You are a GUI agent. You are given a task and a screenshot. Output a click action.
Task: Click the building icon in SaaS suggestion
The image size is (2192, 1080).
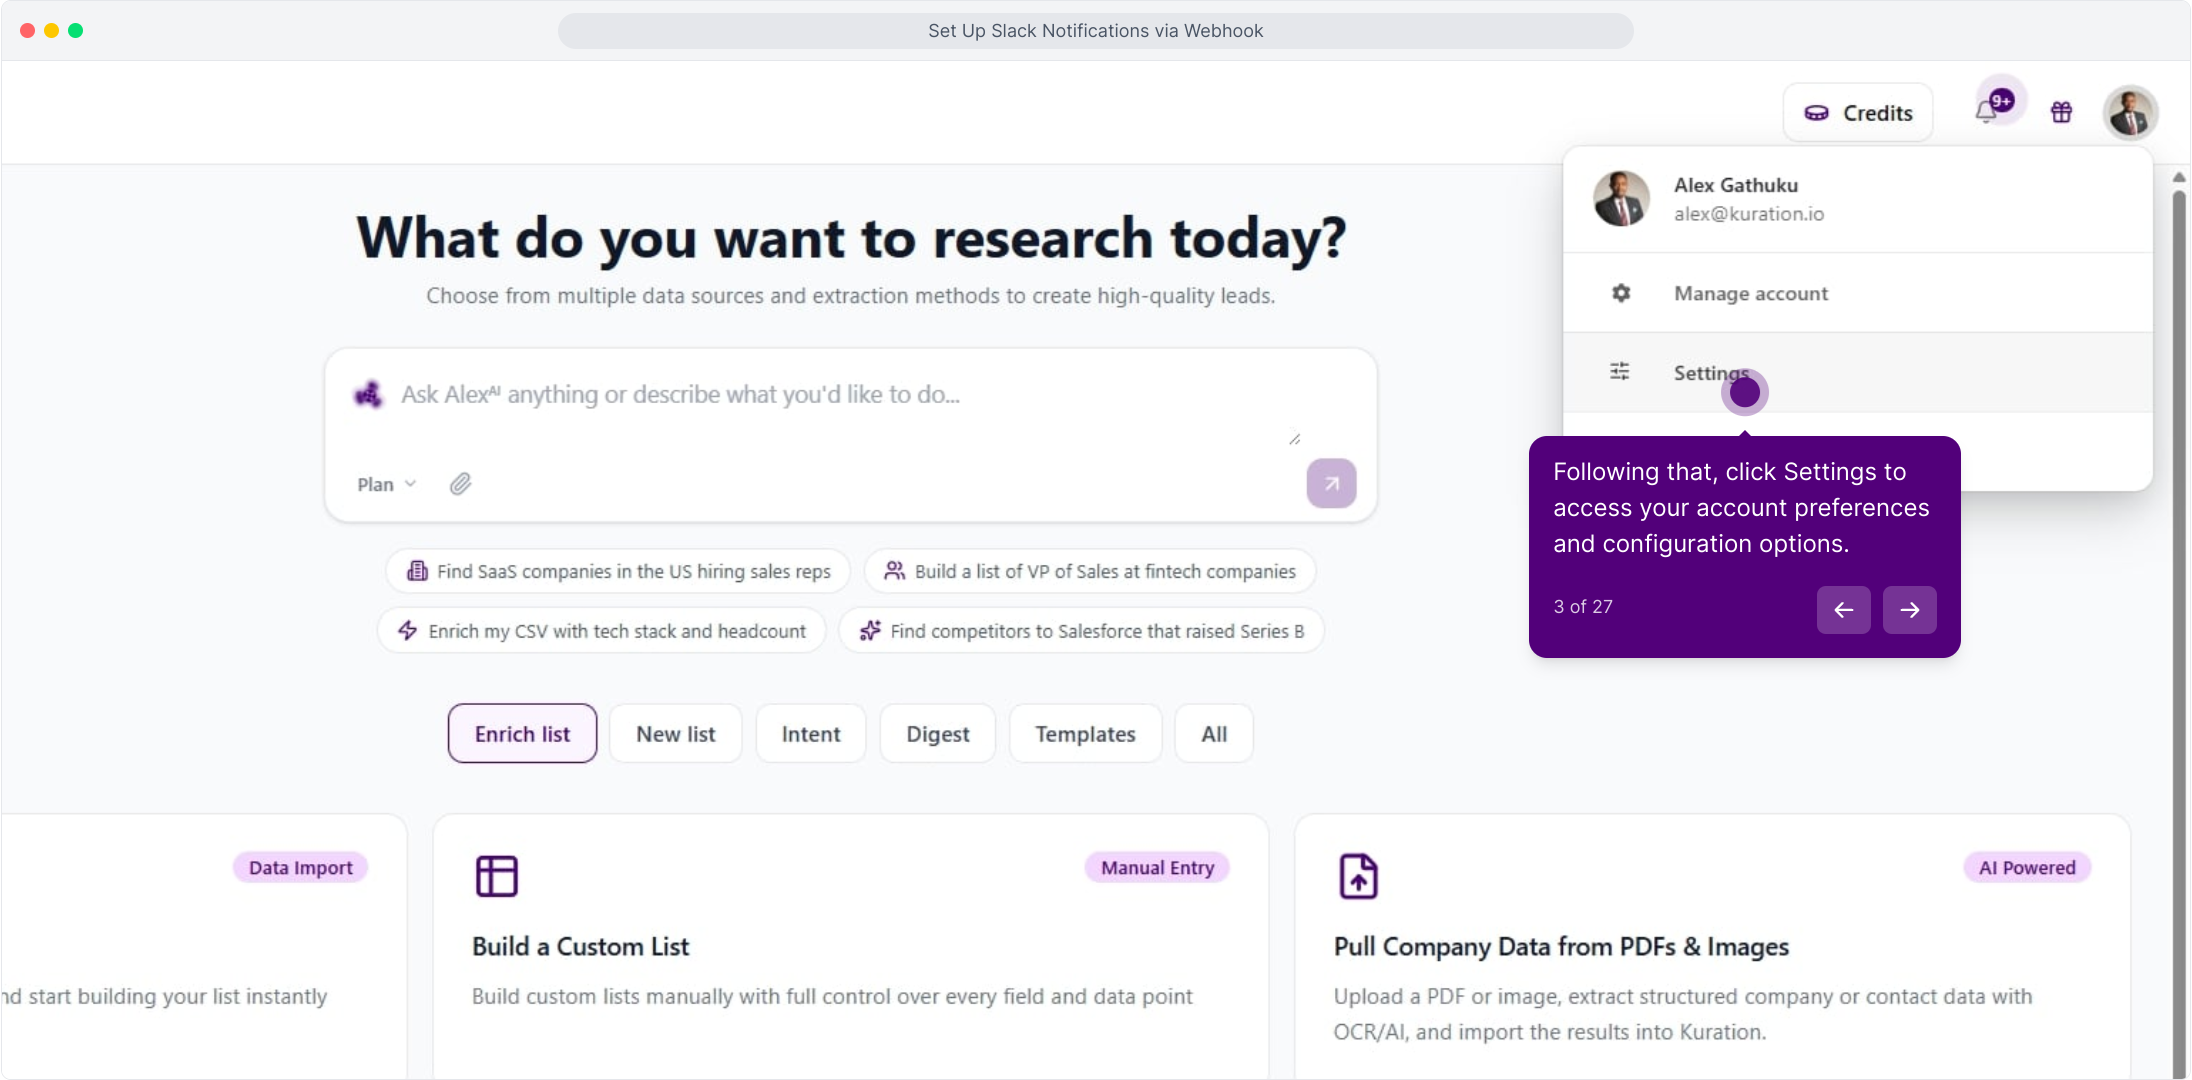417,571
